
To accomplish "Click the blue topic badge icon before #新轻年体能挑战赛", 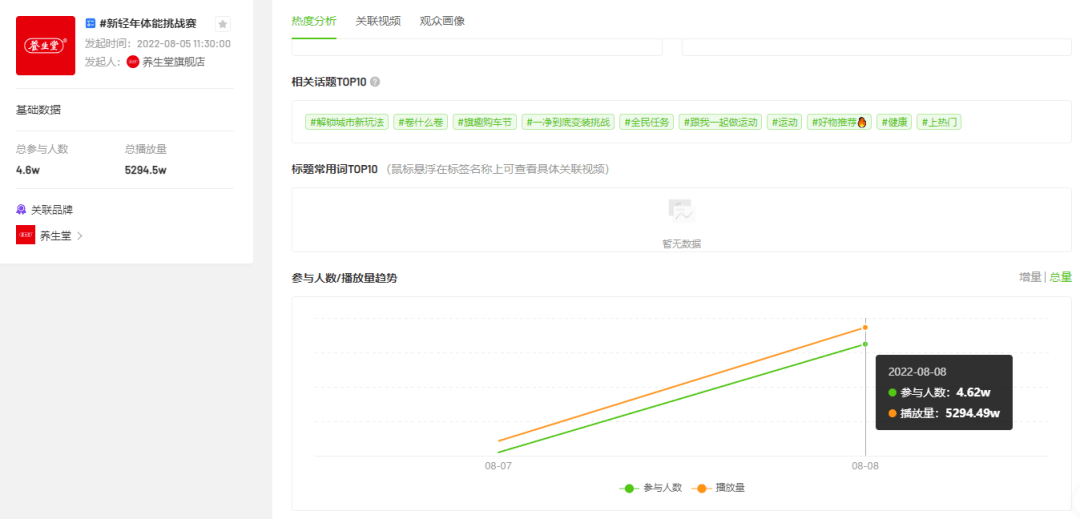I will coord(90,24).
